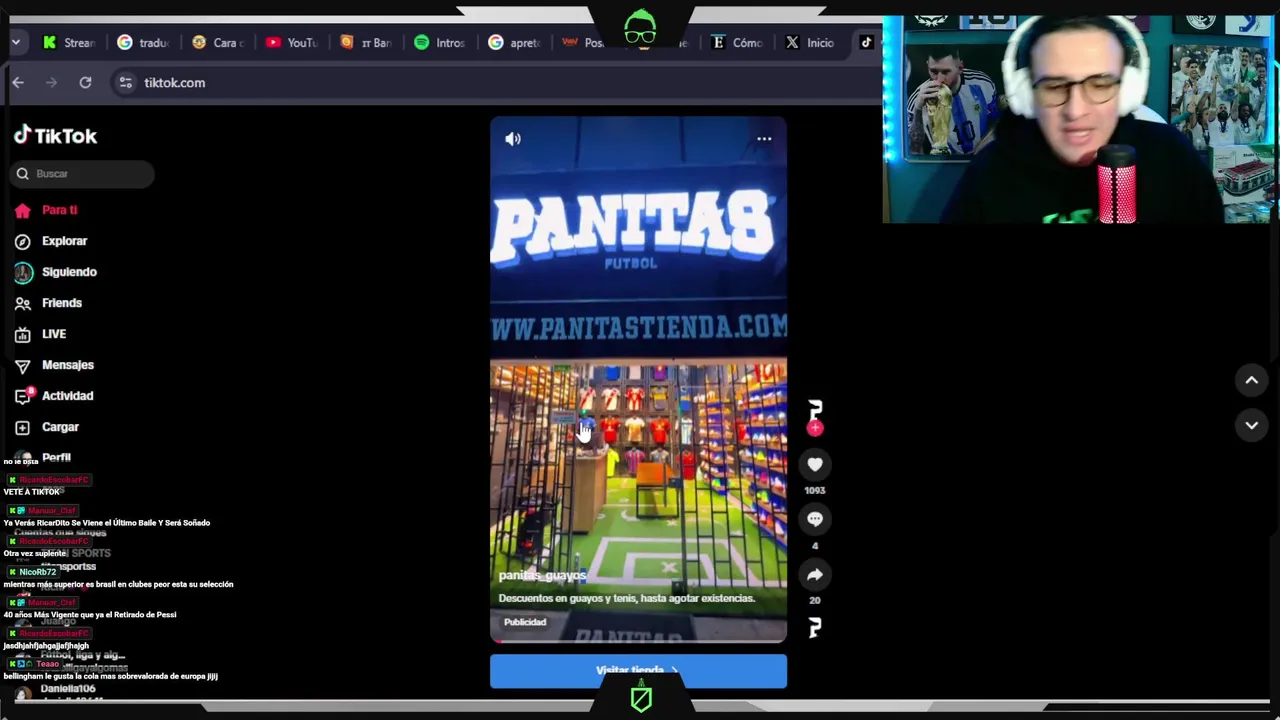Click the Visitar tienda button

(638, 671)
